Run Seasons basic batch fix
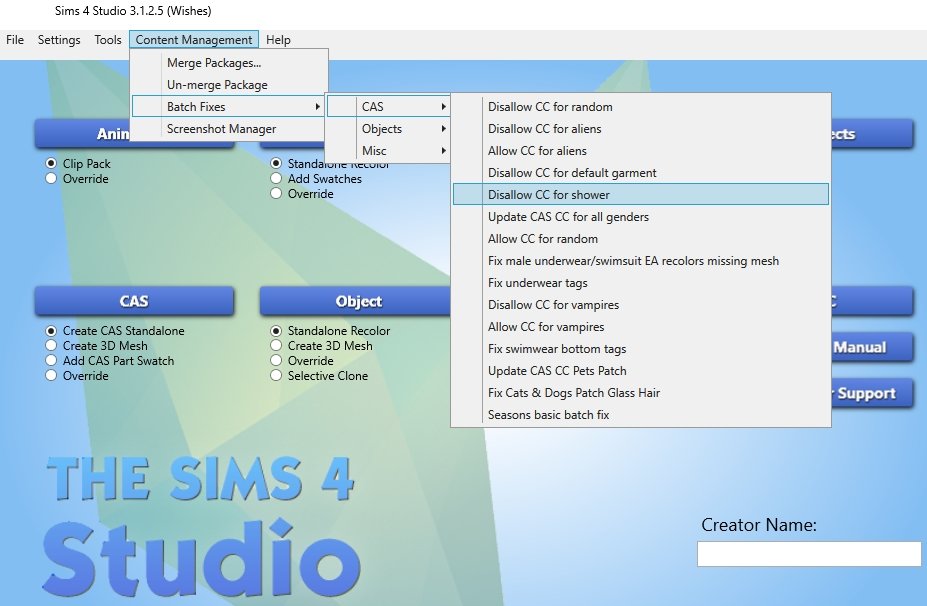This screenshot has height=606, width=927. [x=641, y=414]
